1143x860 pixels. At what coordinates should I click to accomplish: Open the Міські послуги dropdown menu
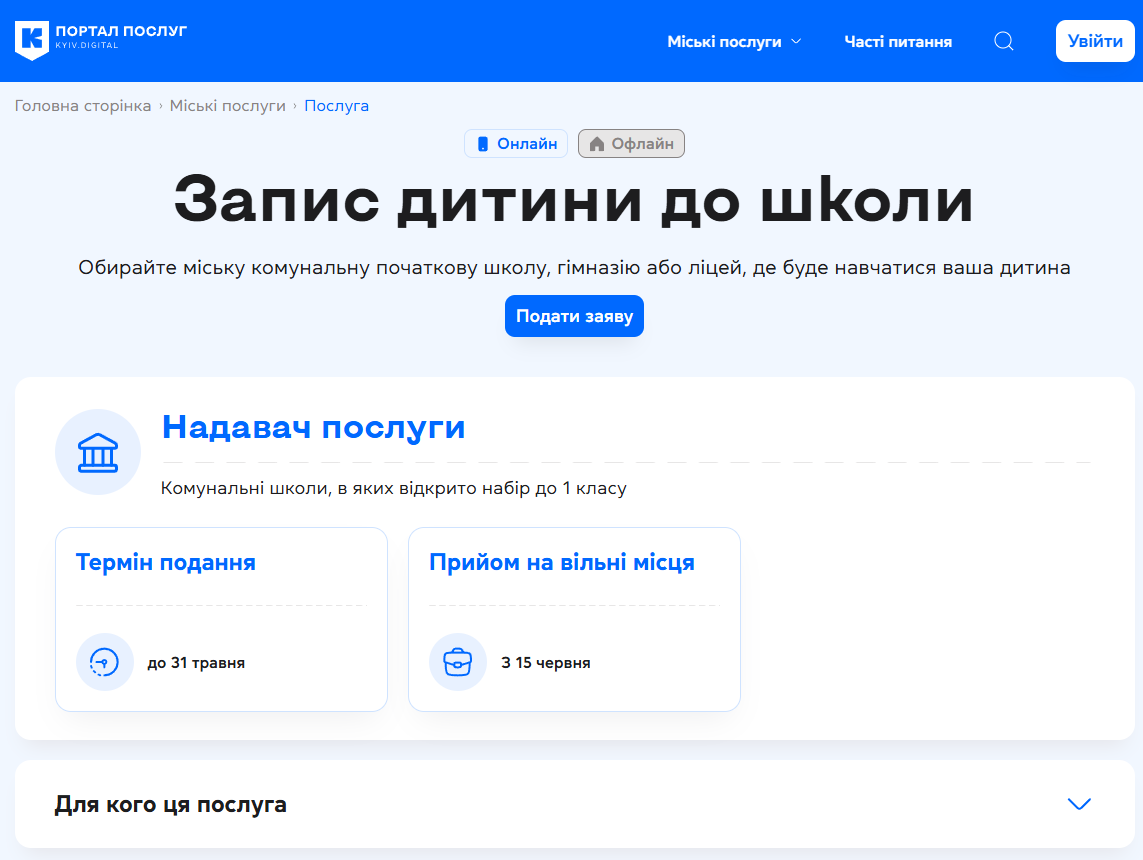click(x=734, y=42)
